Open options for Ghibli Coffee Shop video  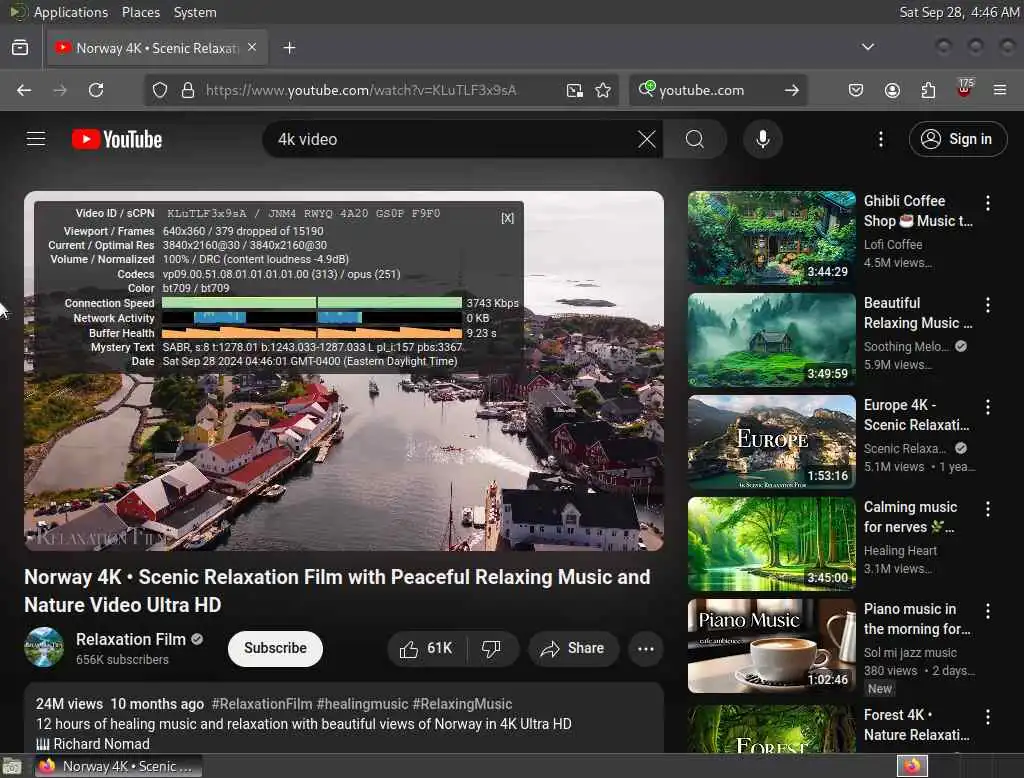(987, 203)
